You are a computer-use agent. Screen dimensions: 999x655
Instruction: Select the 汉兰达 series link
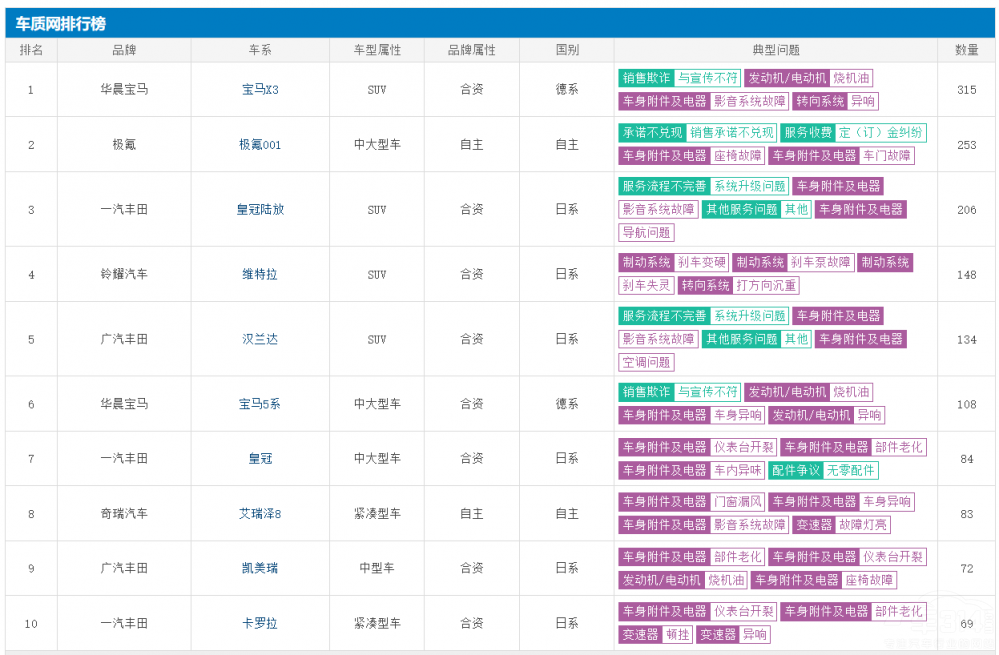pyautogui.click(x=260, y=339)
